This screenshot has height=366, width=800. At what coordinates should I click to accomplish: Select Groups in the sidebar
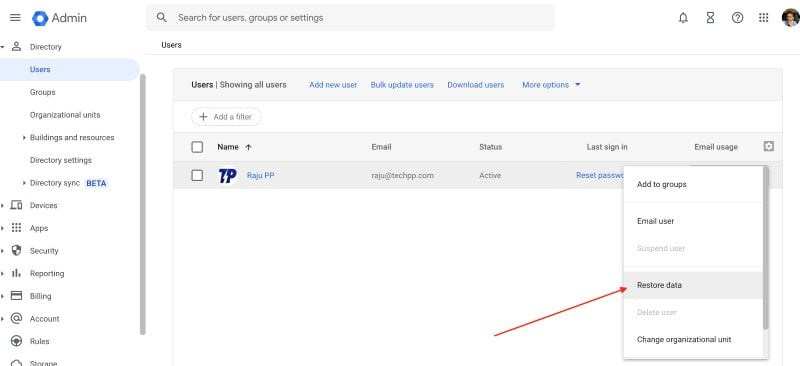point(43,92)
